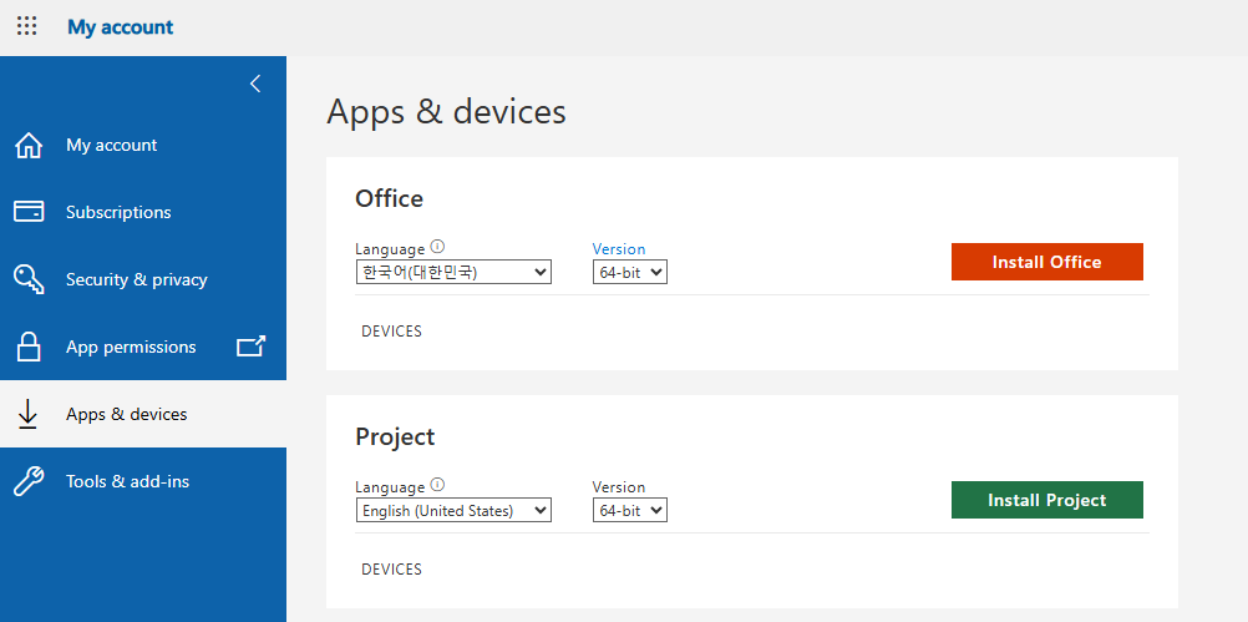Open the Subscriptions sidebar item
This screenshot has height=622, width=1248.
[x=143, y=212]
